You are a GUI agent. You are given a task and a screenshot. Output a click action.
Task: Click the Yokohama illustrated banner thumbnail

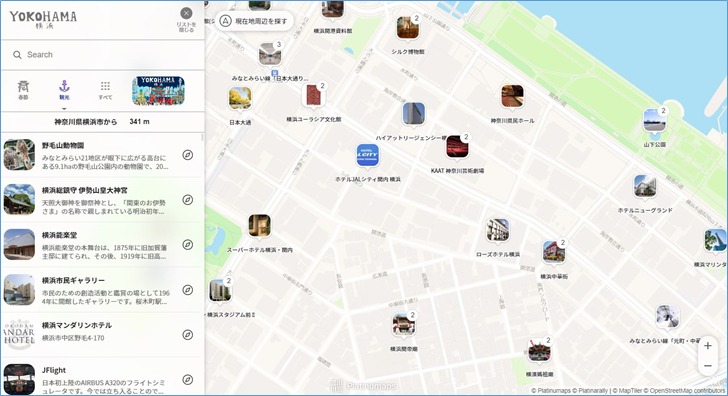click(158, 91)
